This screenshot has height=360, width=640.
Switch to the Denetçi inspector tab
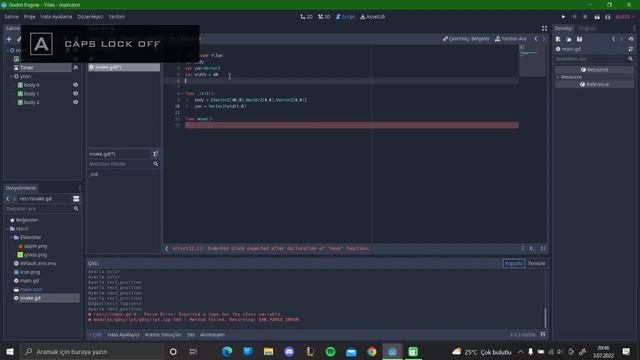click(x=563, y=28)
